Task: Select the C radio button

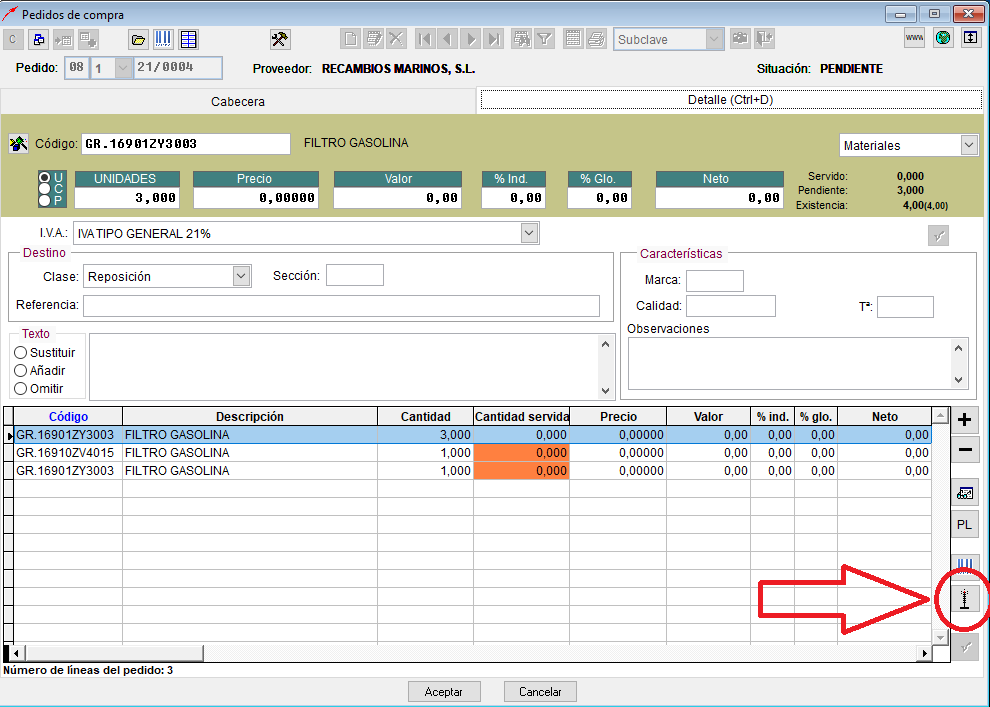Action: (44, 189)
